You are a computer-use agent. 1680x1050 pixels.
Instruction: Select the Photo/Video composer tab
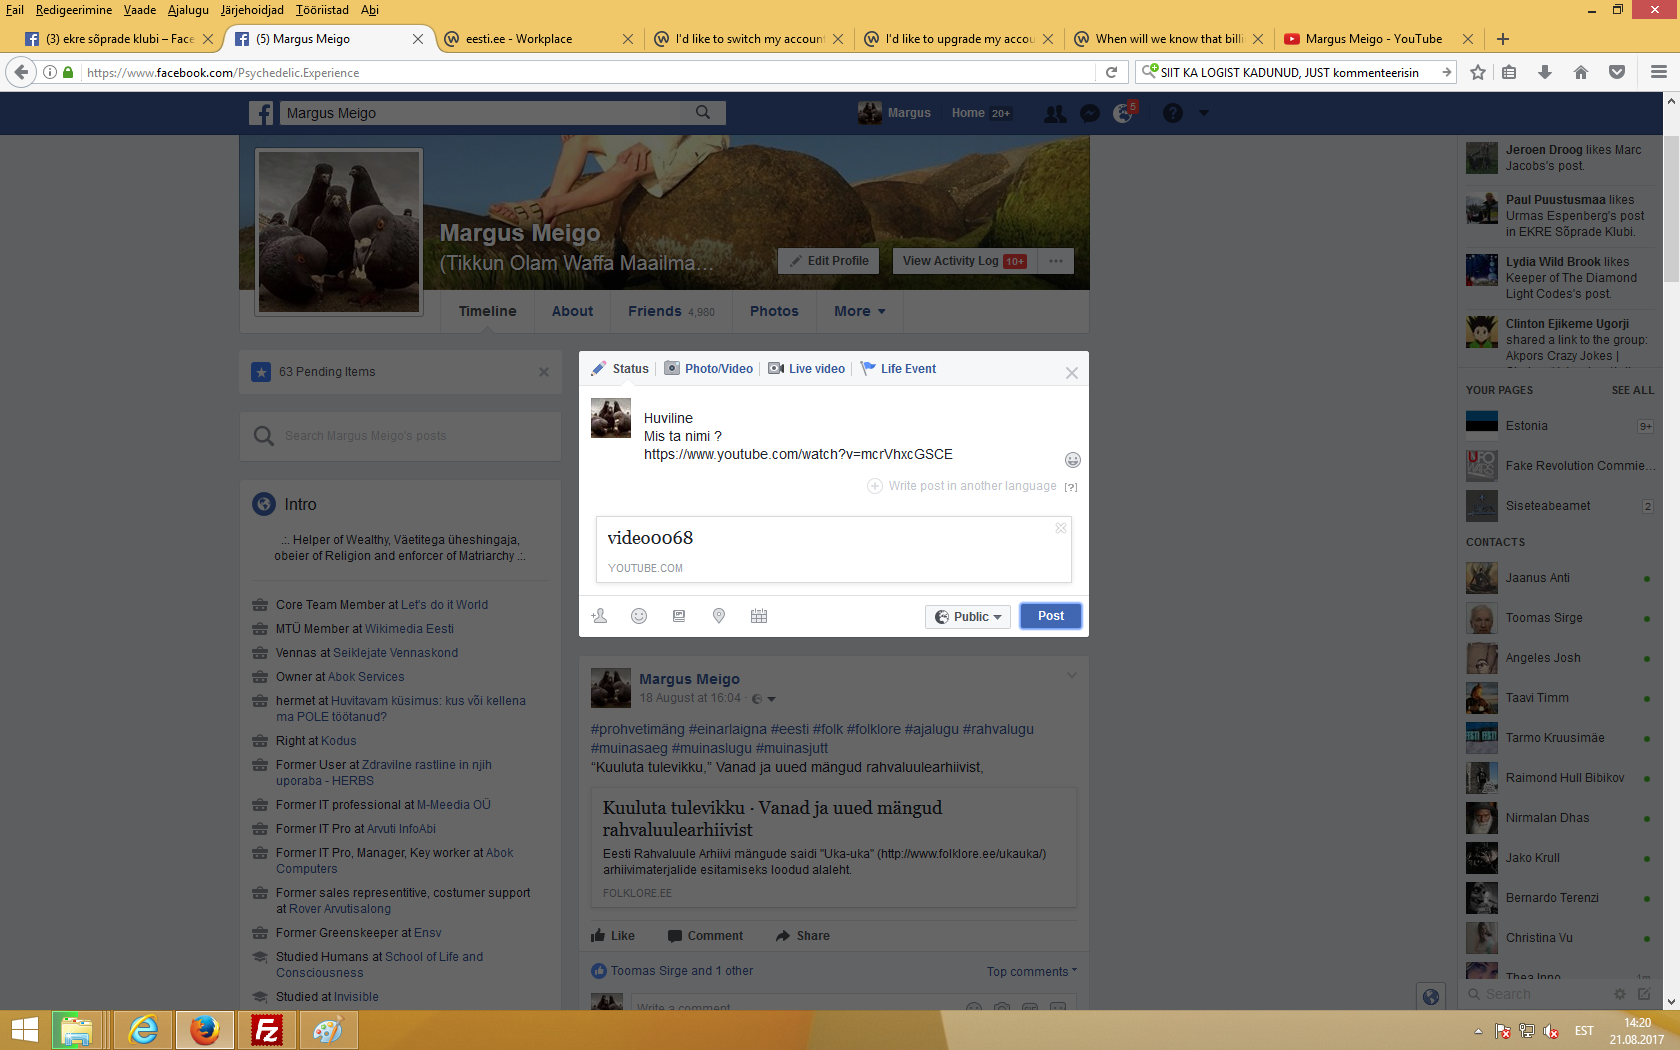[709, 369]
